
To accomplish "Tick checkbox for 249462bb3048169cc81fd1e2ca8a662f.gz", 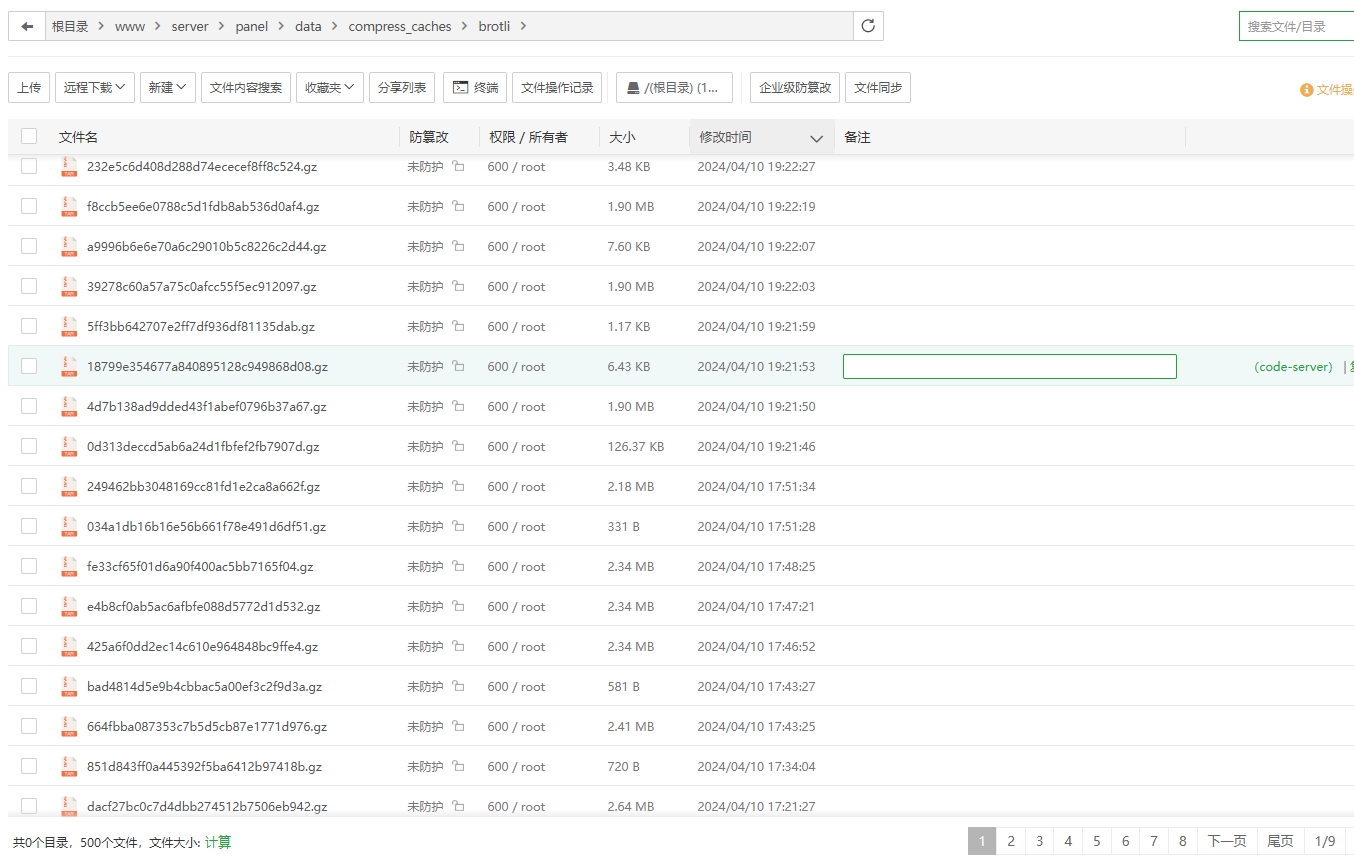I will (29, 486).
